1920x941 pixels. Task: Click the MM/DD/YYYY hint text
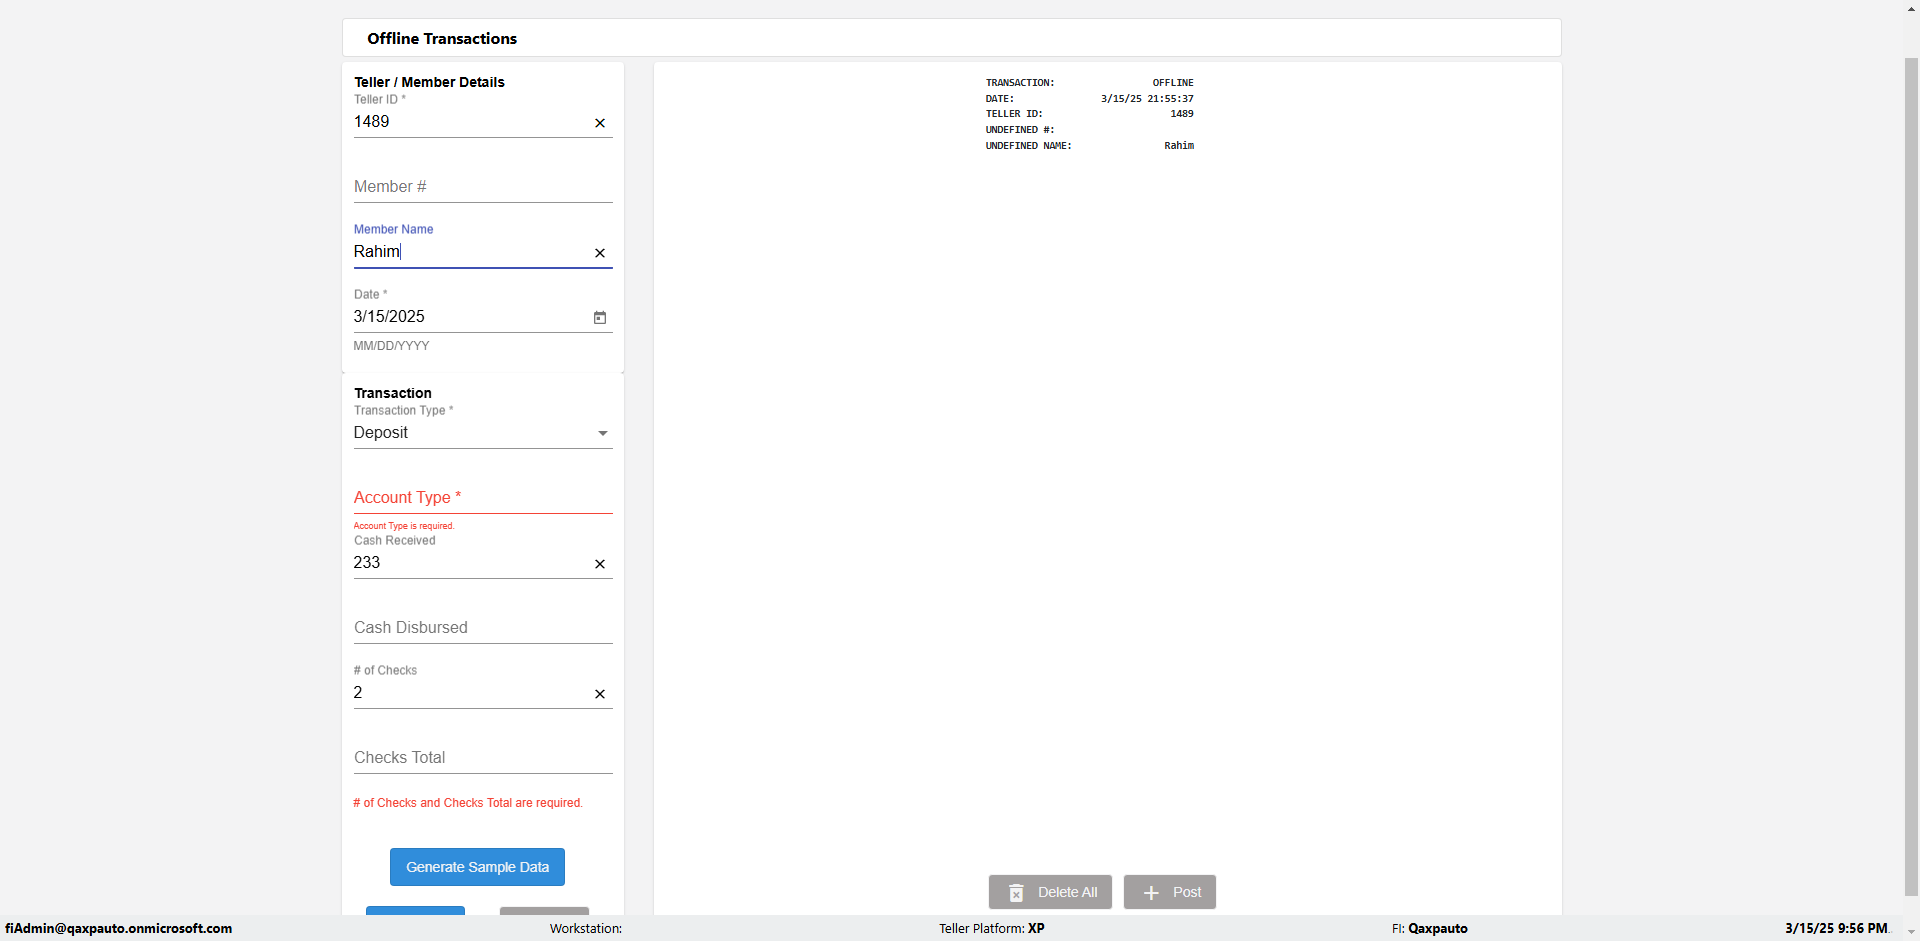point(391,346)
